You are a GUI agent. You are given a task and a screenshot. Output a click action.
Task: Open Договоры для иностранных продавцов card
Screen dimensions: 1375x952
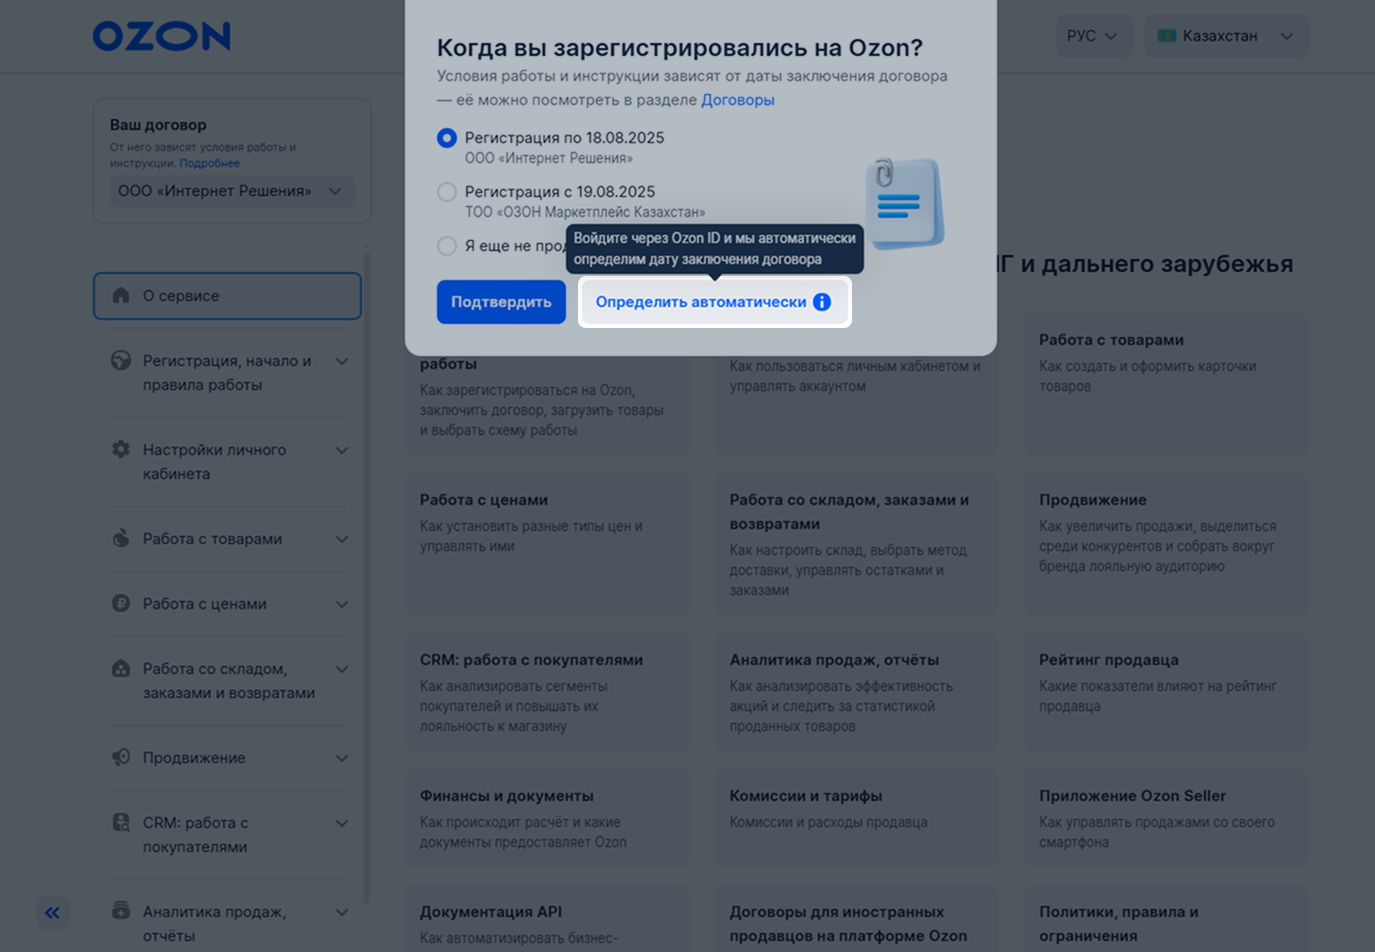tap(856, 920)
